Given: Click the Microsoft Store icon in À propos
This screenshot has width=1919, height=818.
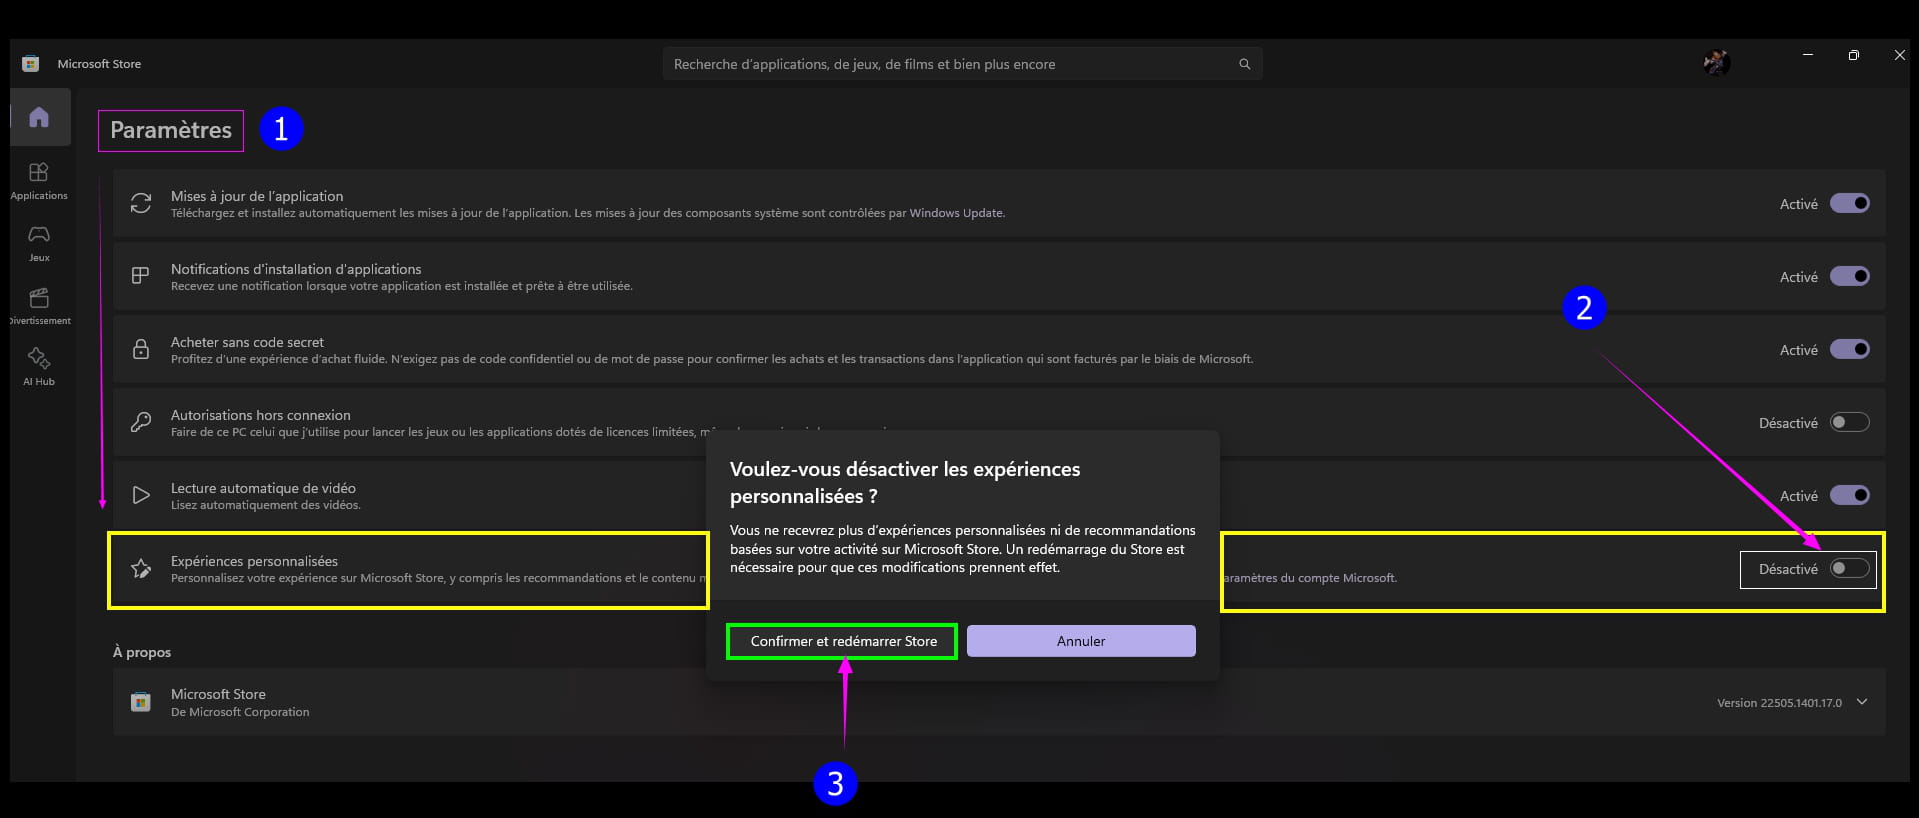Looking at the screenshot, I should pos(141,702).
